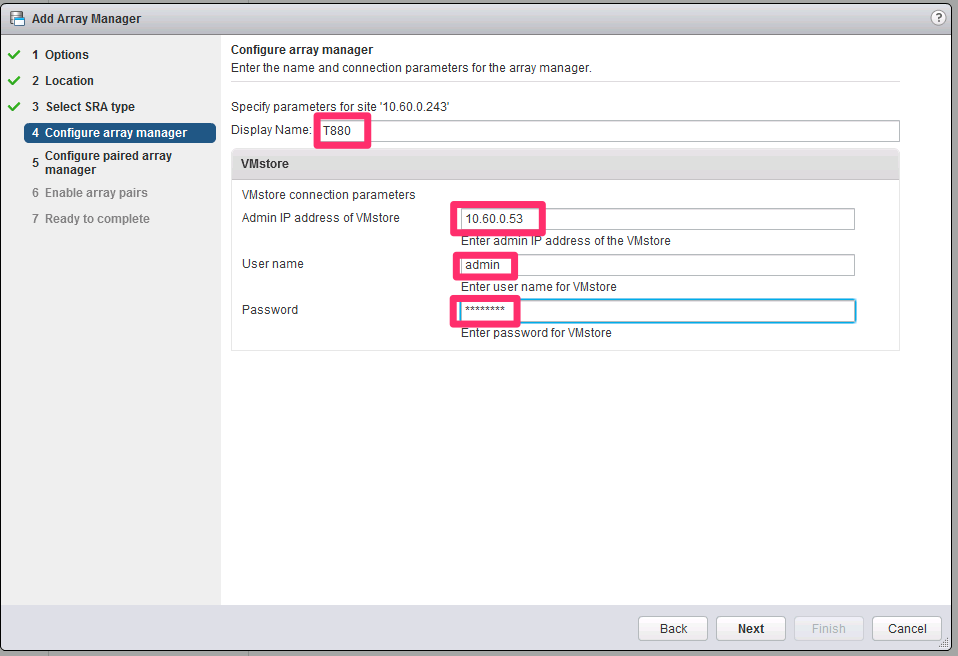Return to step 3 Select SRA type
The width and height of the screenshot is (958, 656).
89,107
